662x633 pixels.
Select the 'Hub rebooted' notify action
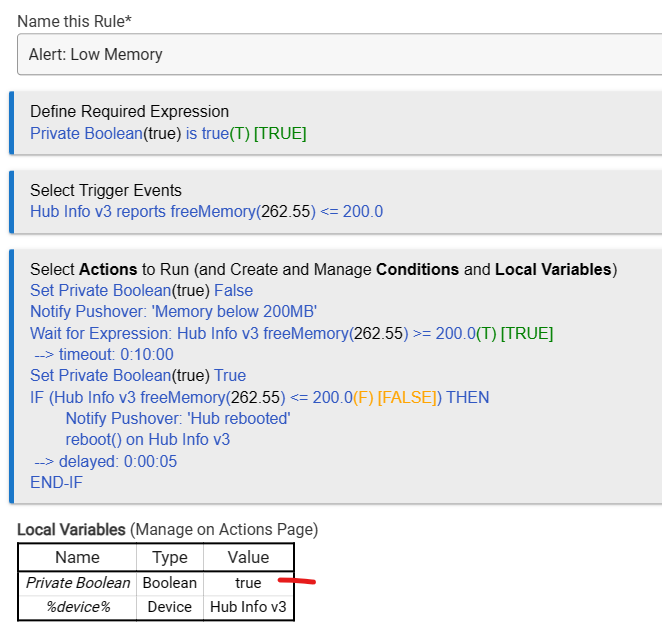coord(177,419)
